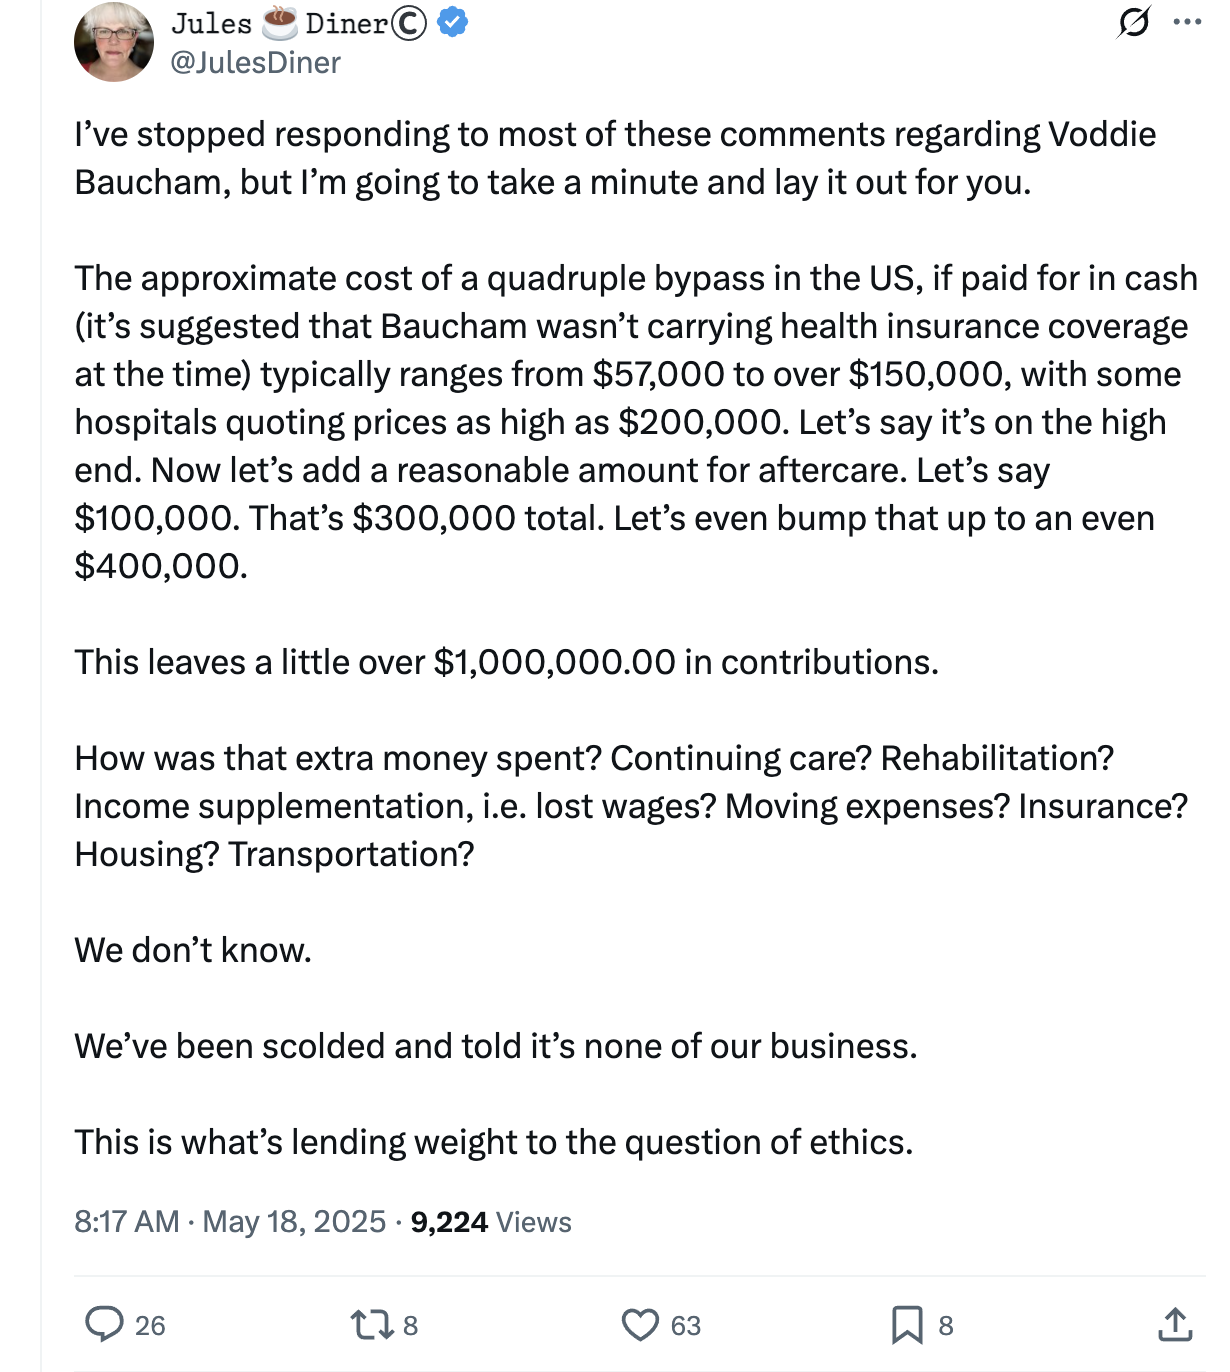Click the bookmark count 8
The height and width of the screenshot is (1372, 1230).
tap(946, 1326)
